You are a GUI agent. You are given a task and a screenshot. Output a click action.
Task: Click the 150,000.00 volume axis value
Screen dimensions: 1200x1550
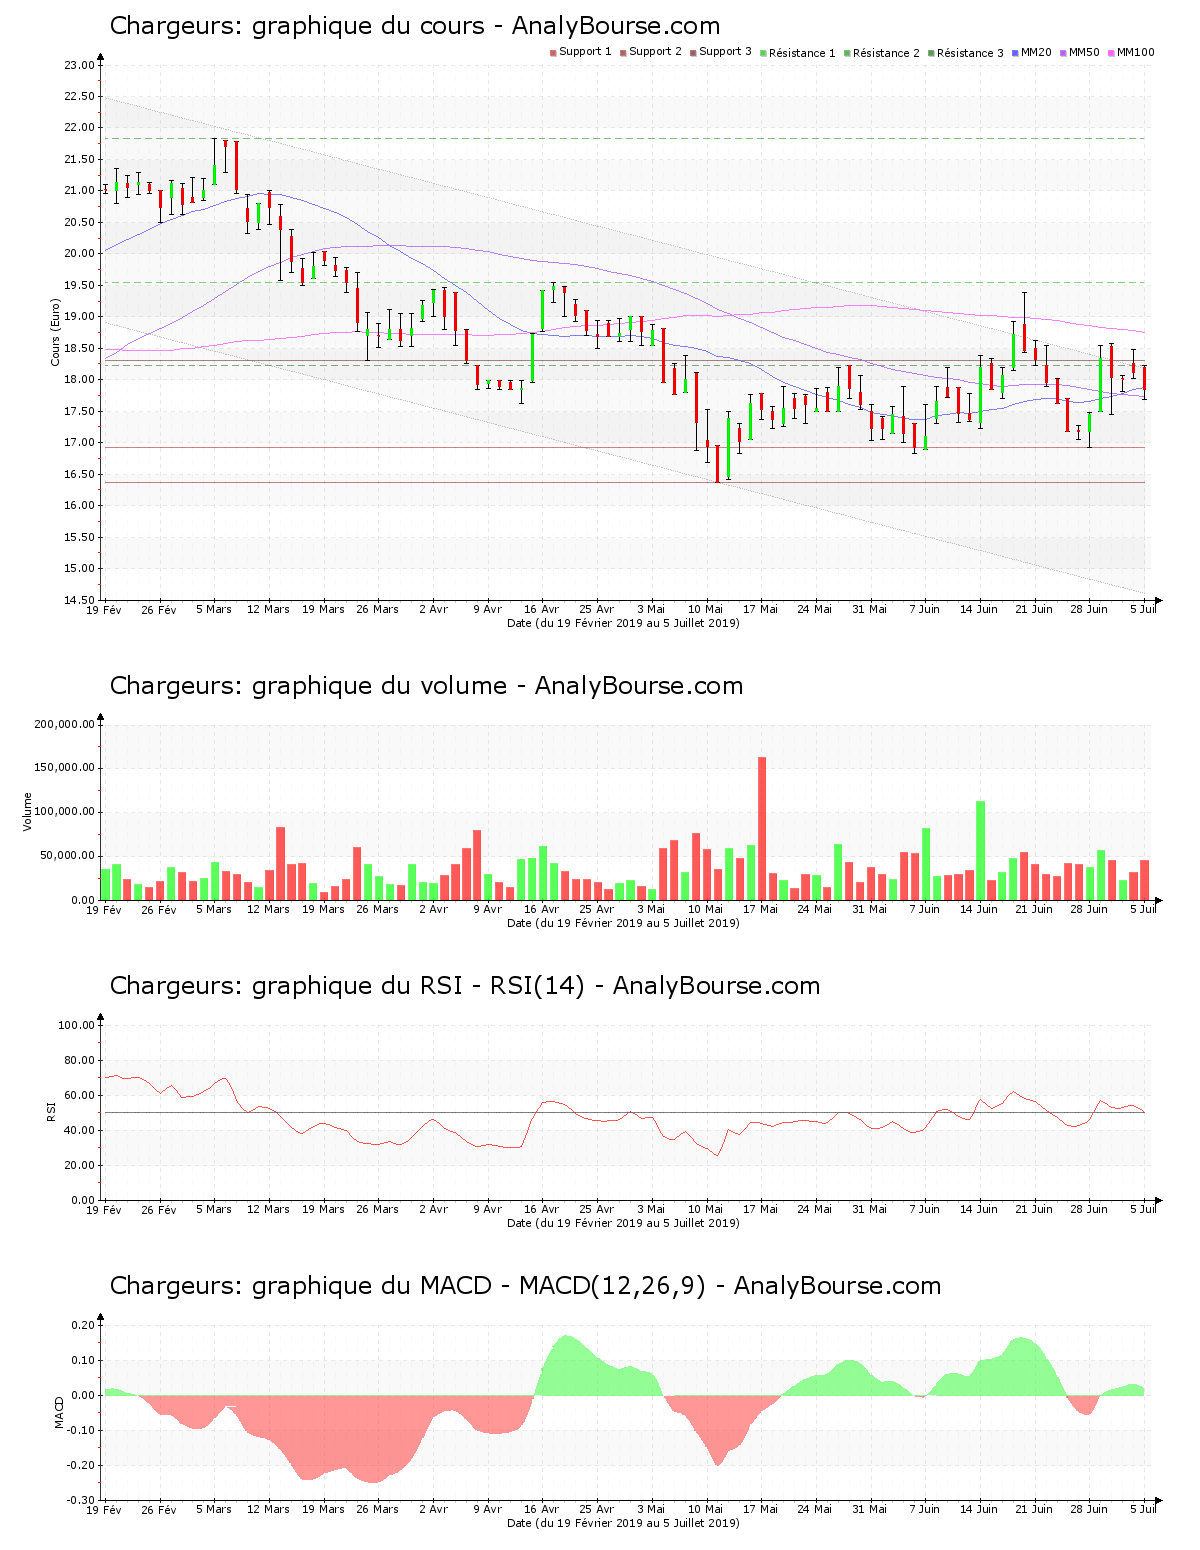[x=65, y=768]
